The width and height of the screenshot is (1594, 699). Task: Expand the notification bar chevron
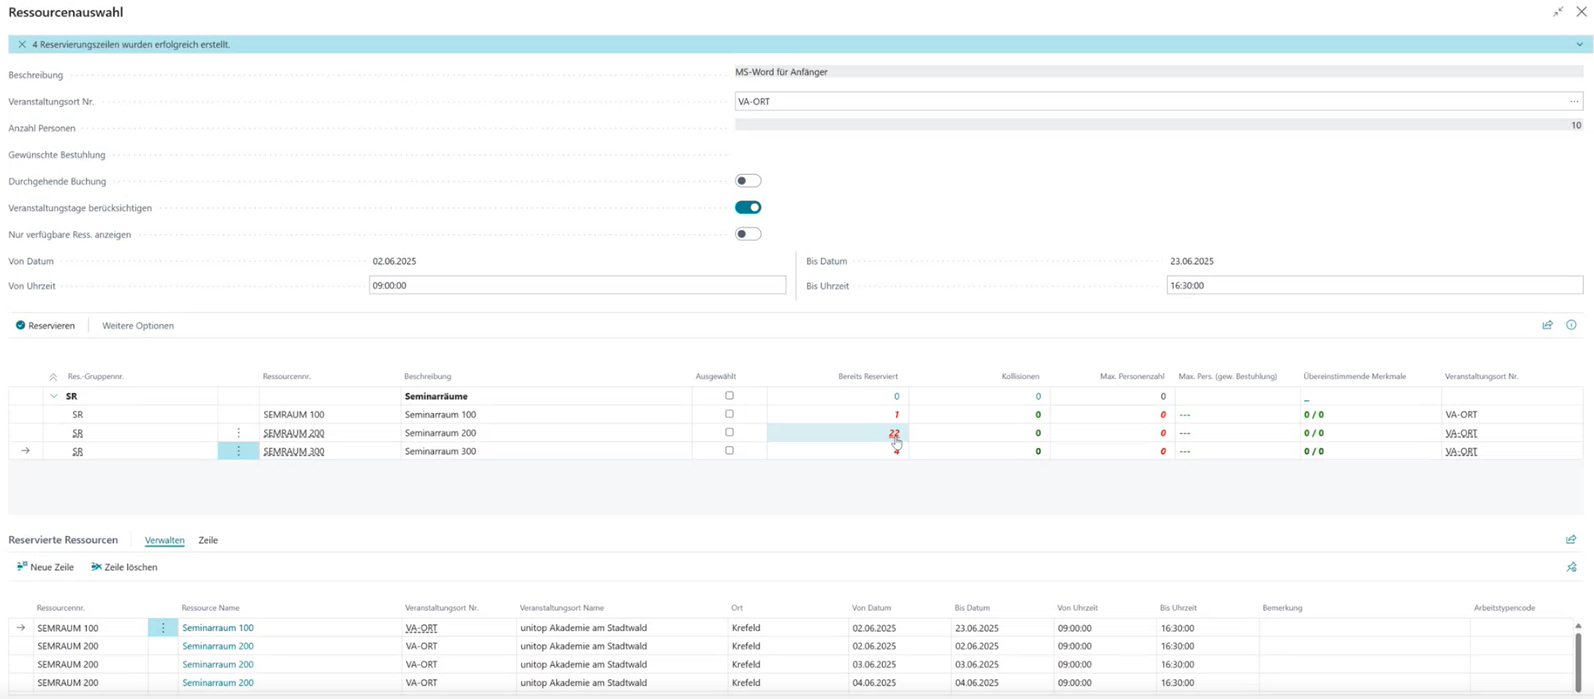click(x=1579, y=45)
